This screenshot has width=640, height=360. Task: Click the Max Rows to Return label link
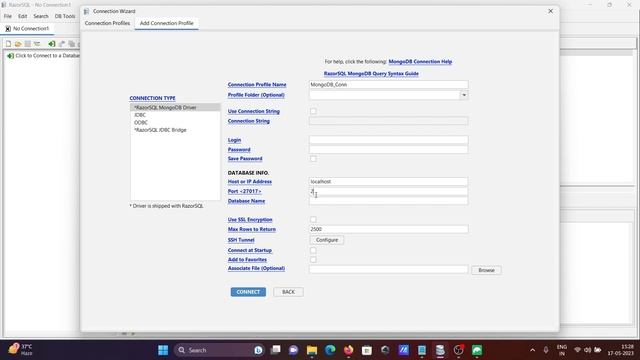(x=251, y=229)
